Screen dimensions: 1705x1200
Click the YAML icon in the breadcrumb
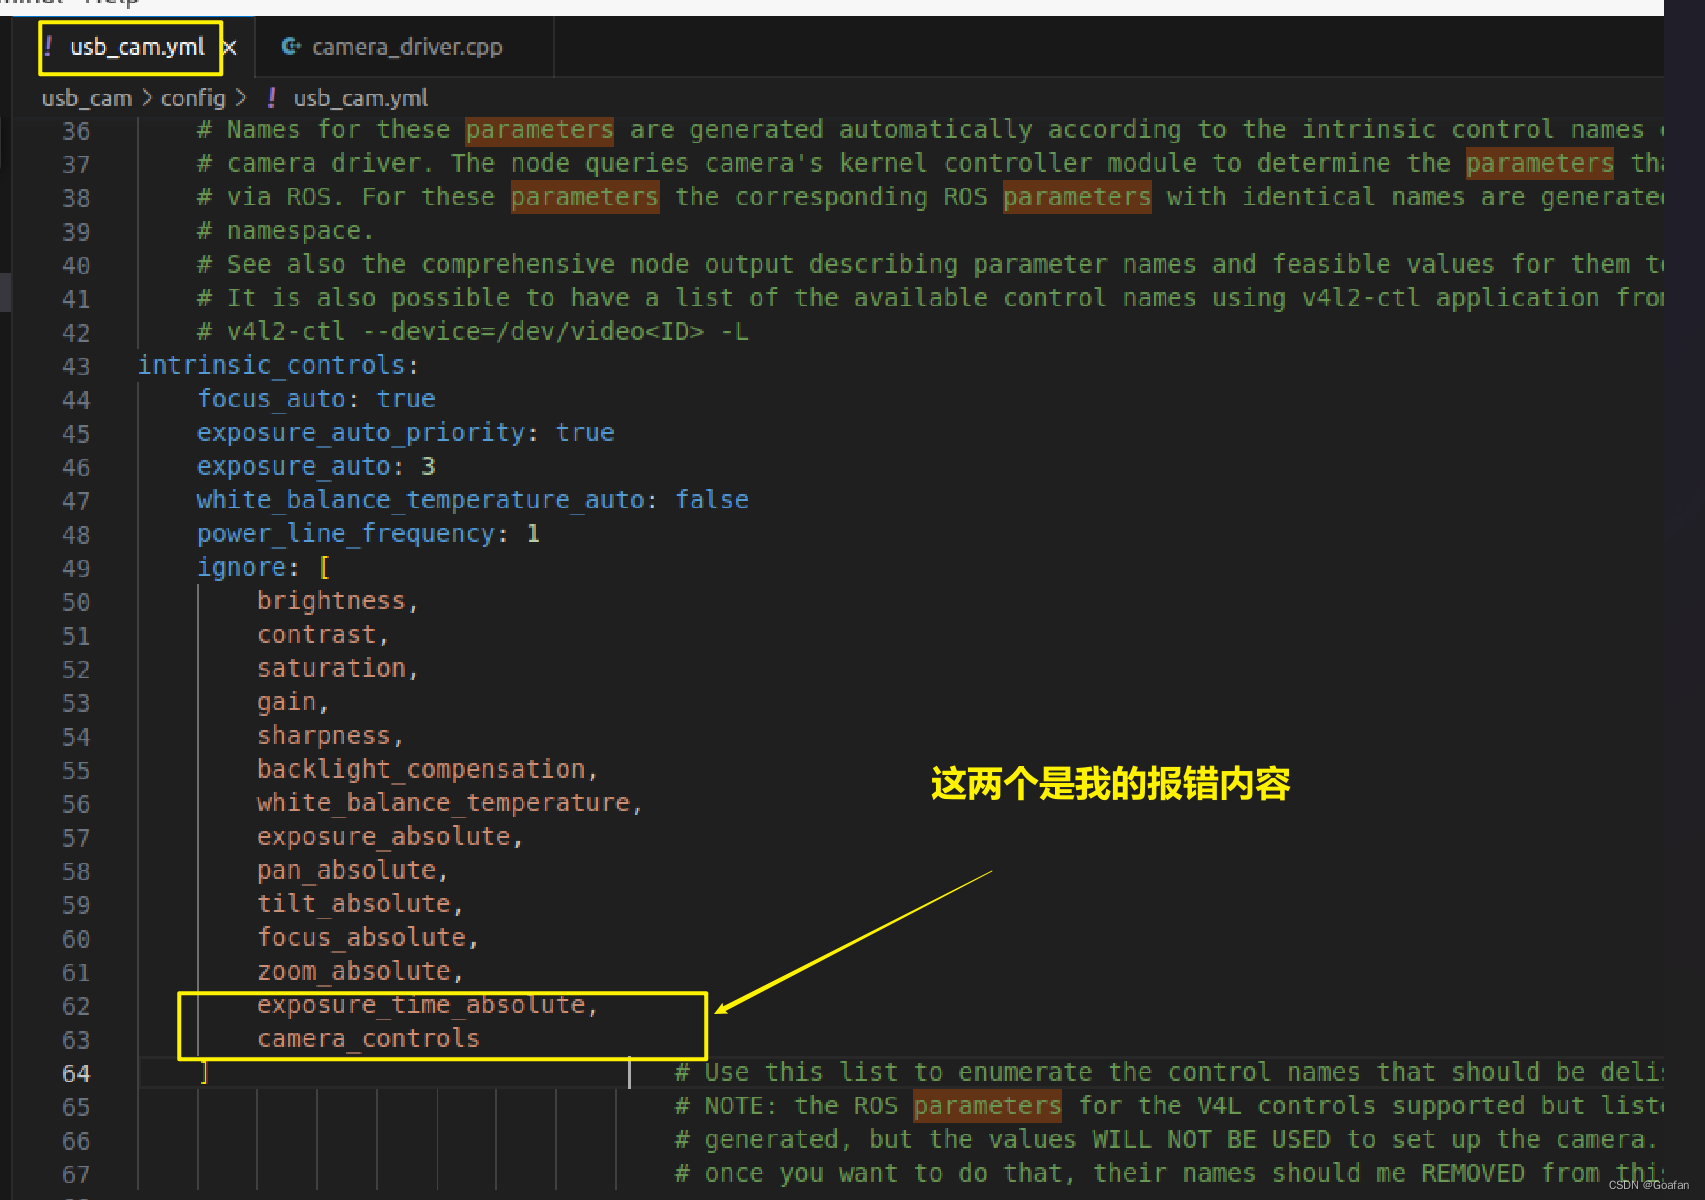pyautogui.click(x=272, y=98)
